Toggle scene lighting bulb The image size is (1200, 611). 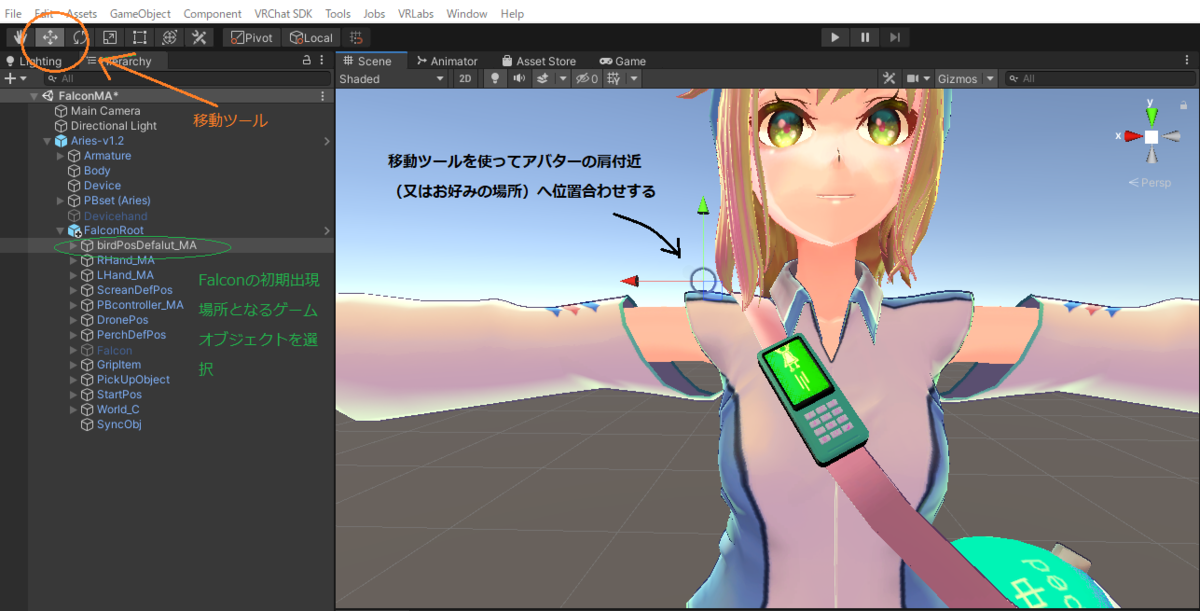click(x=494, y=78)
